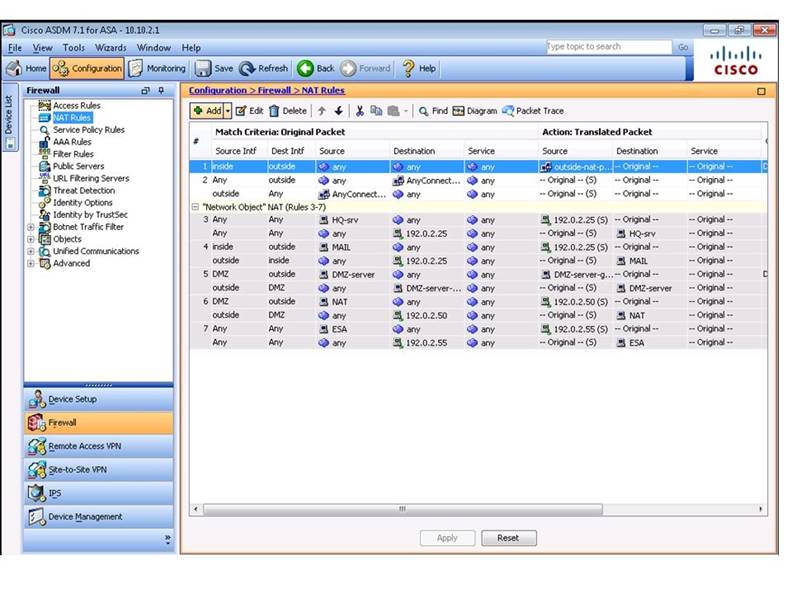Image resolution: width=792 pixels, height=594 pixels.
Task: Open the Window menu
Action: click(154, 48)
